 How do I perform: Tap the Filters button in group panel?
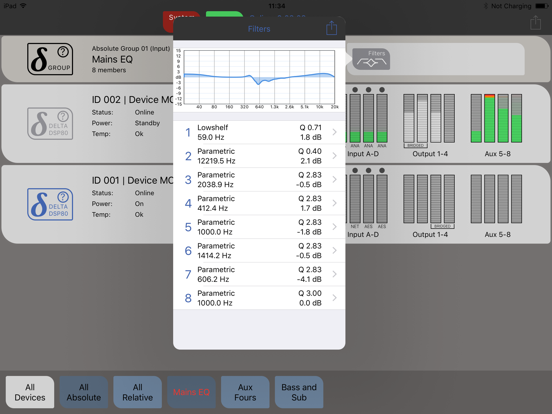[x=371, y=59]
